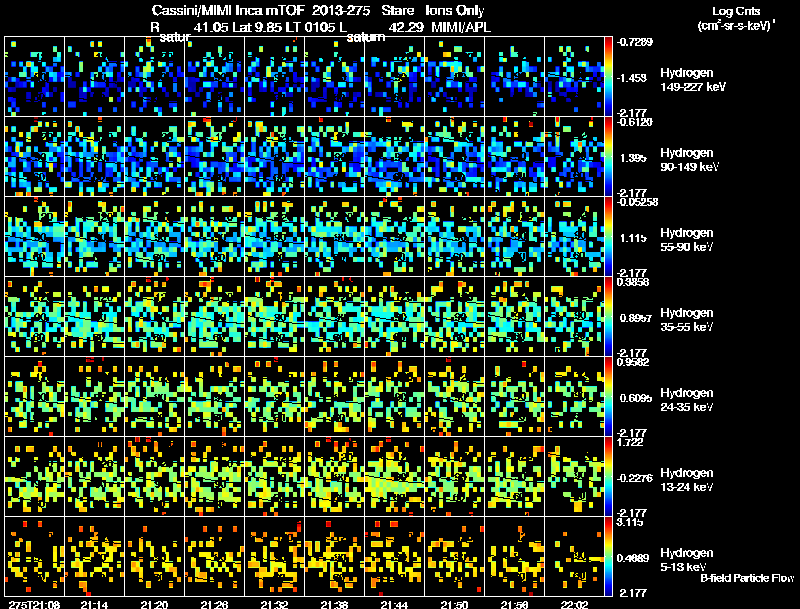Click the 21:14 time axis label

(94, 604)
